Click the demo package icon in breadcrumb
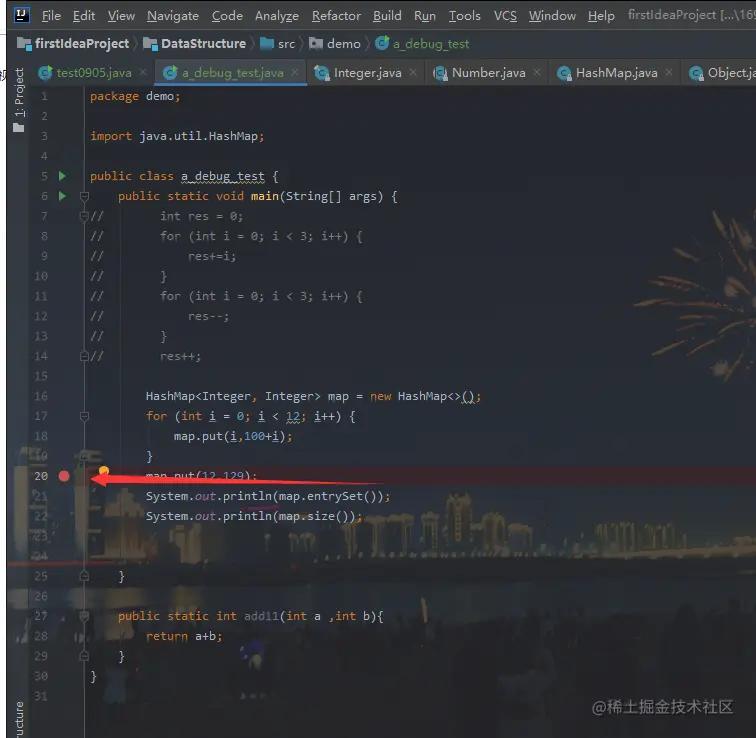756x738 pixels. point(316,44)
